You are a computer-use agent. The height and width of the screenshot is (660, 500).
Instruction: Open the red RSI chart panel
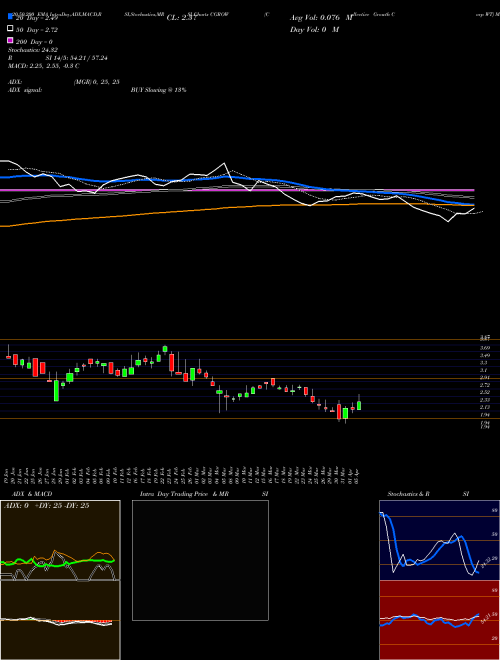(x=439, y=620)
